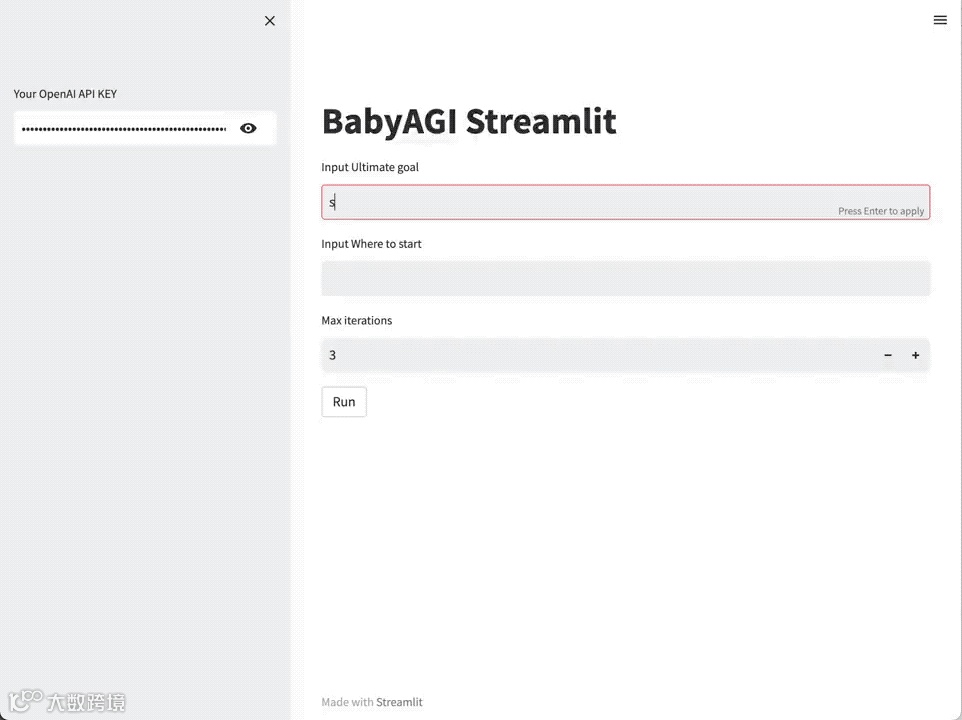The width and height of the screenshot is (962, 720).
Task: Click the Made with footer text
Action: (x=347, y=702)
